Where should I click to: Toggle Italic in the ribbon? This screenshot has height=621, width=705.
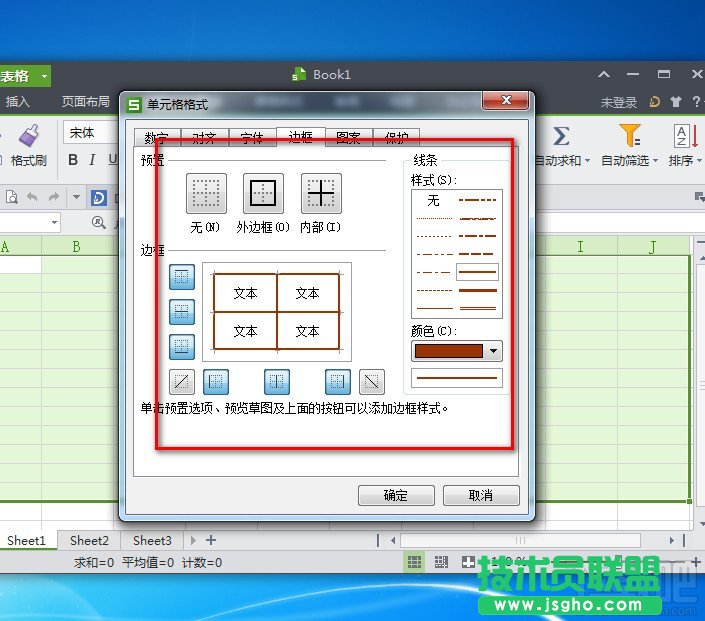(x=92, y=159)
